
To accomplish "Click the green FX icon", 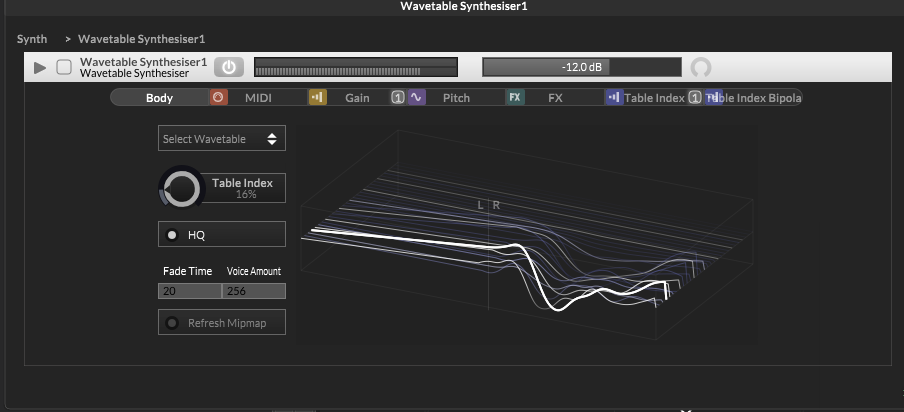I will tap(514, 98).
